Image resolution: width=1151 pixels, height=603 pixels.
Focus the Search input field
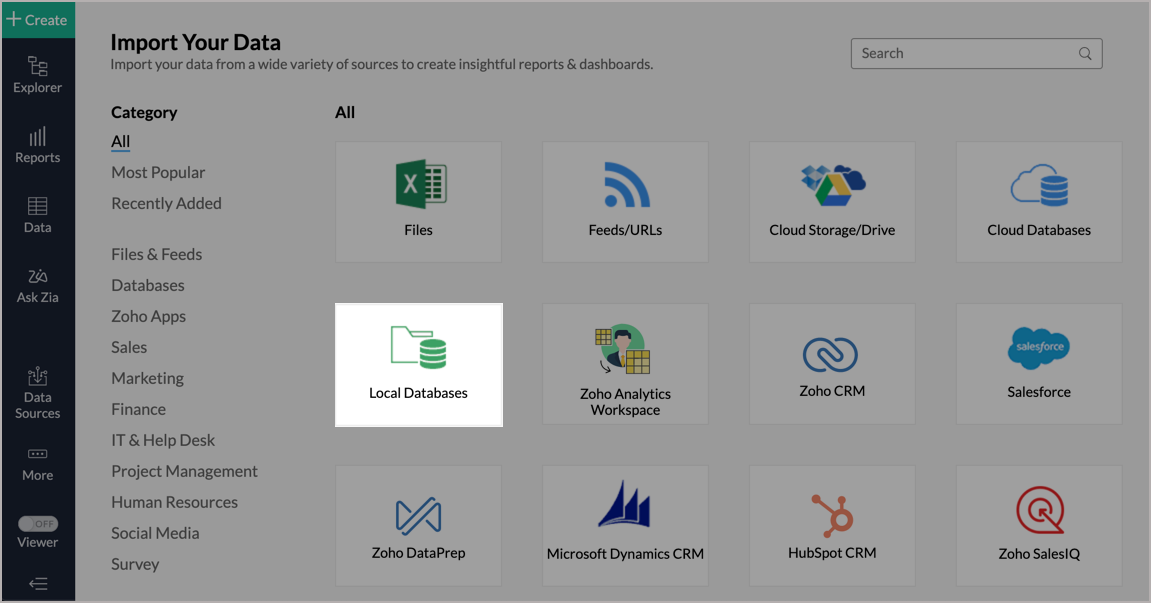[976, 54]
